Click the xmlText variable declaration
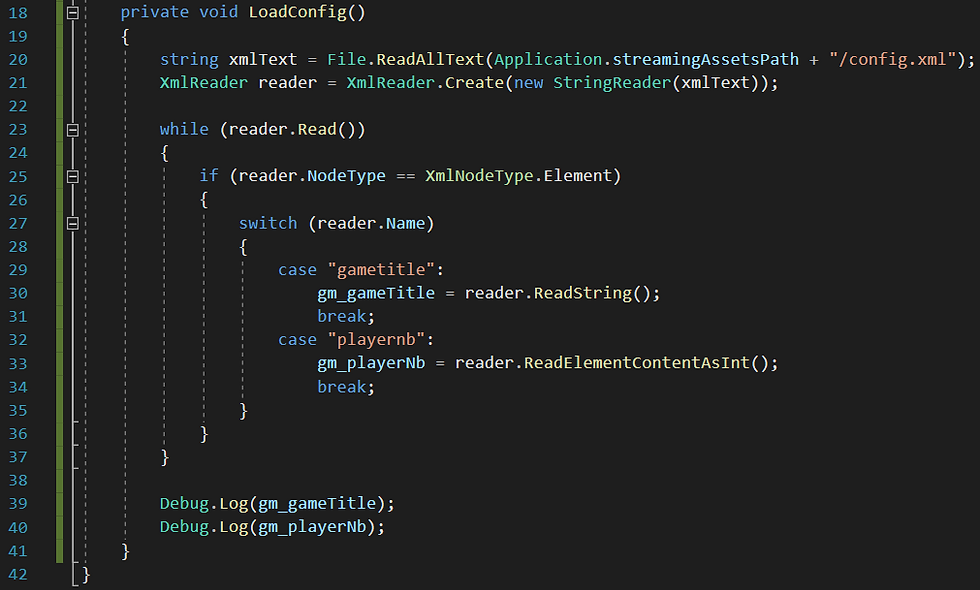The width and height of the screenshot is (980, 590). coord(262,59)
